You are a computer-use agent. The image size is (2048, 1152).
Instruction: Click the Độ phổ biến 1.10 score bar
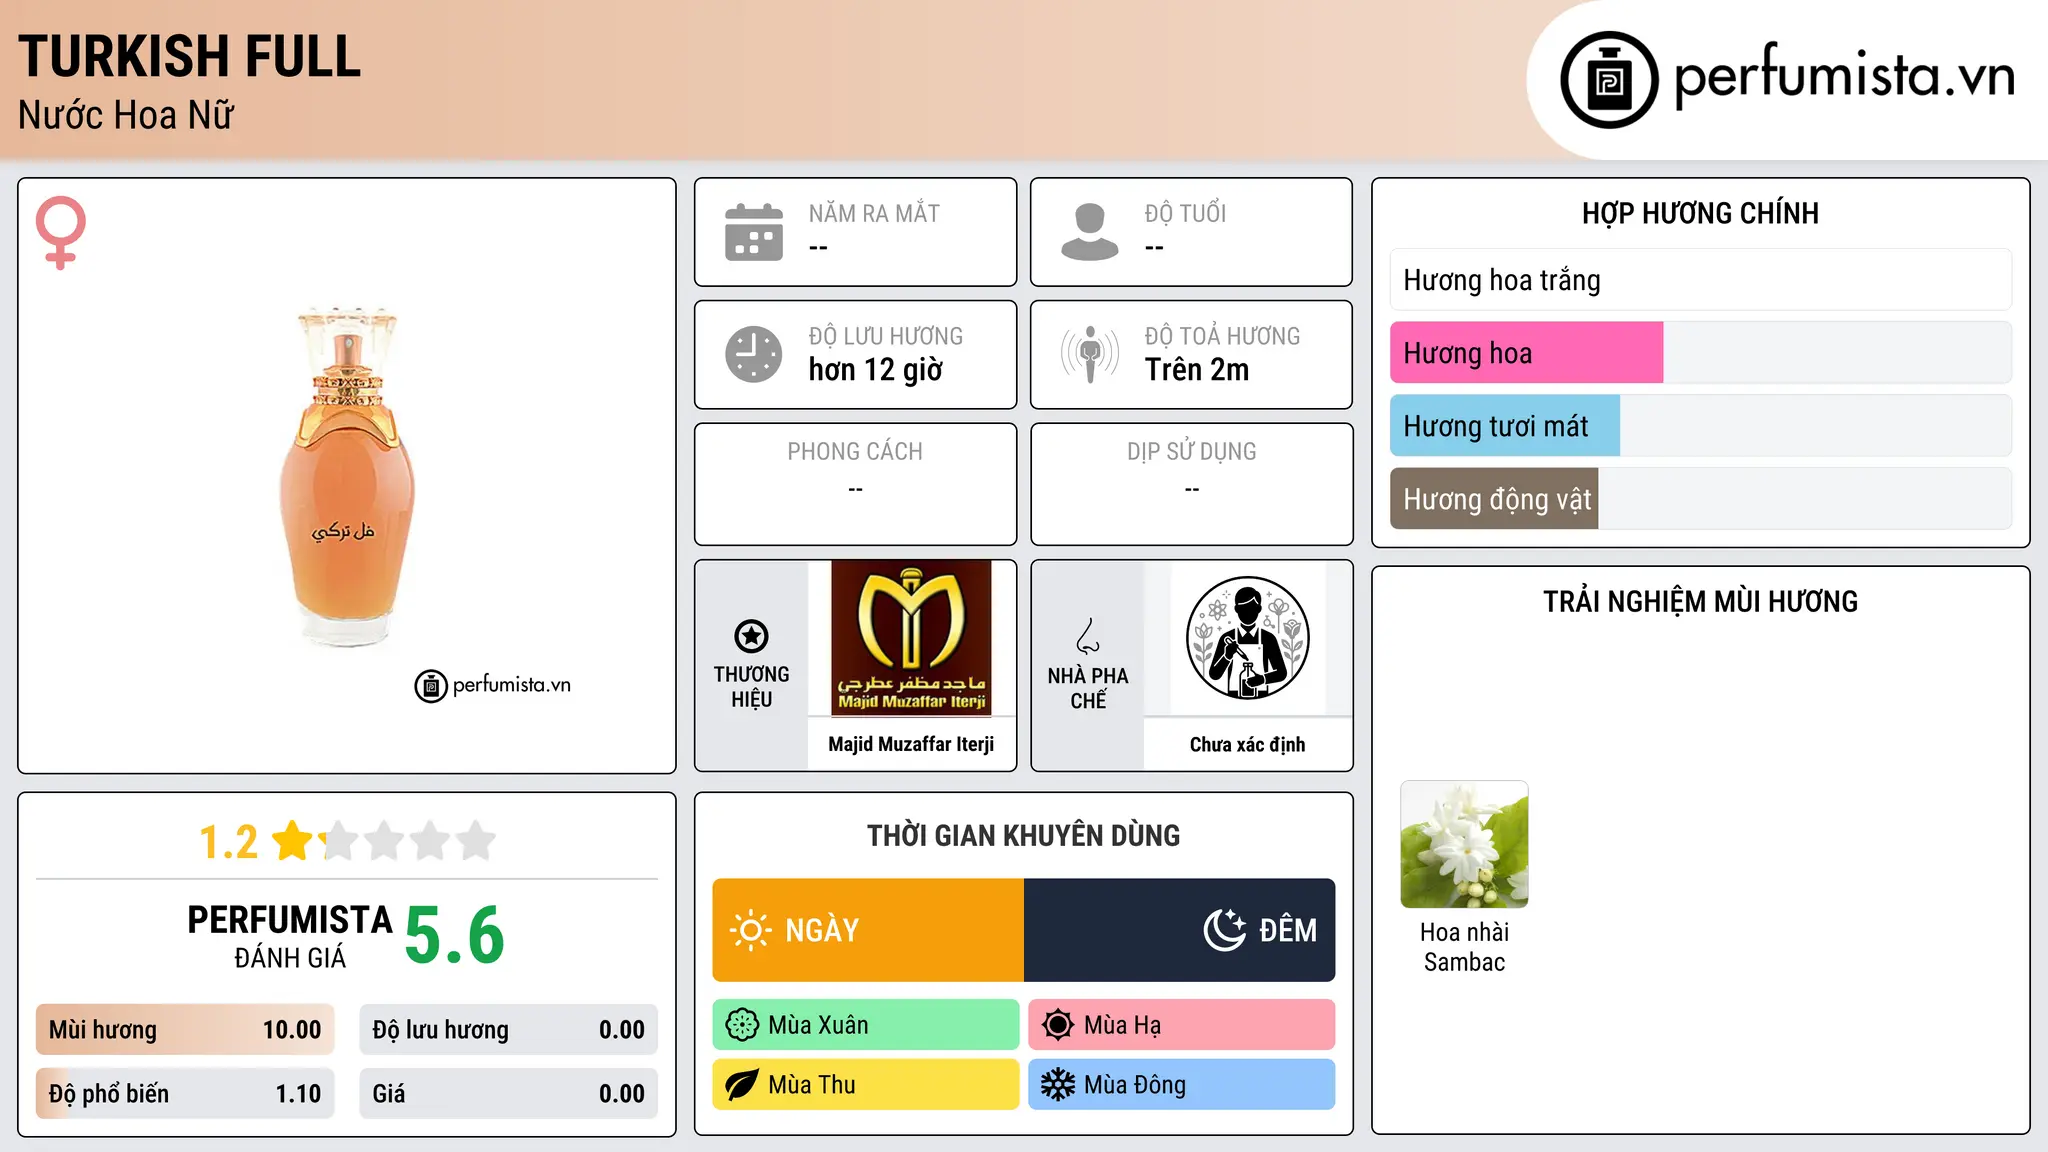click(185, 1094)
